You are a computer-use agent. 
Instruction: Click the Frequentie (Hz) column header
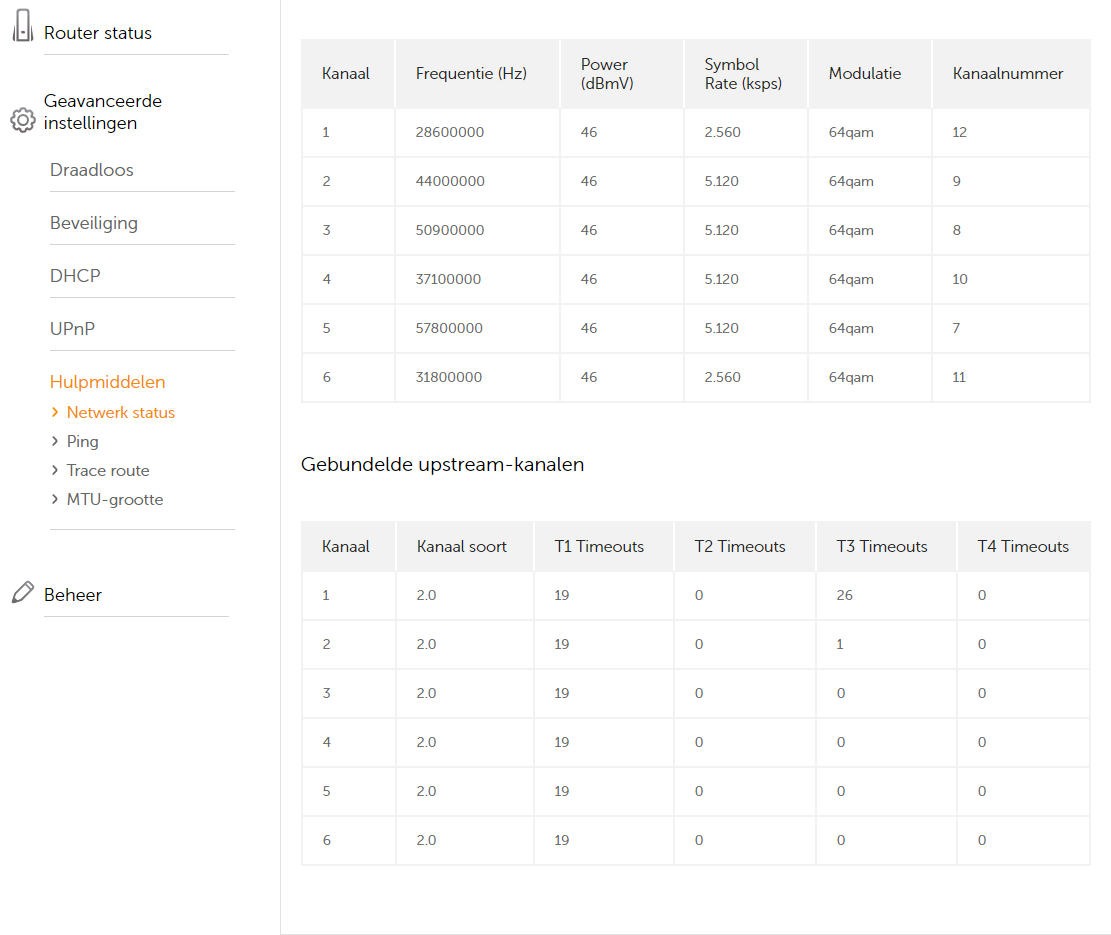tap(471, 73)
